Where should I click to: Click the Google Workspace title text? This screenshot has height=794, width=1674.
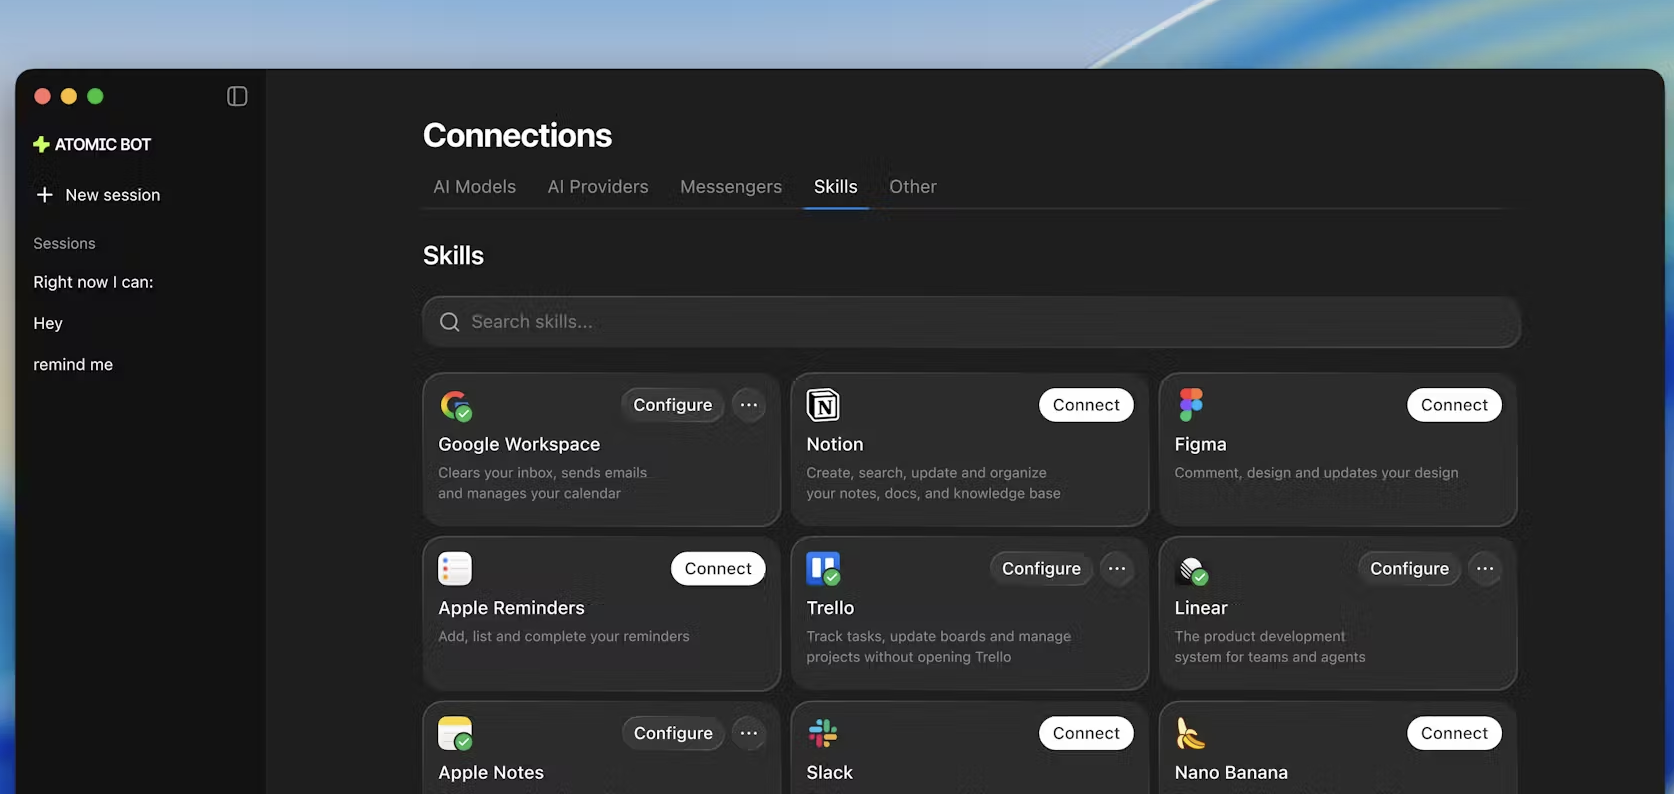pos(519,444)
